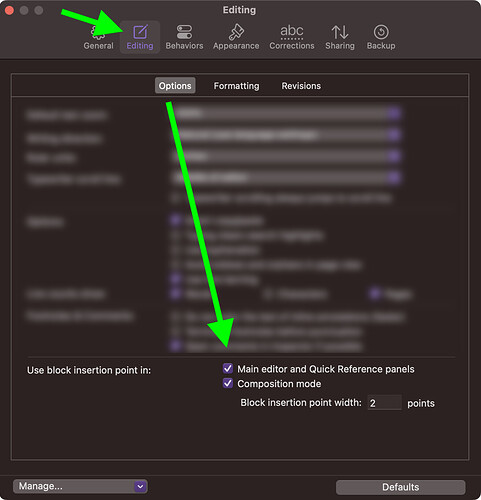Open the Appearance paintbrush icon

[x=236, y=32]
